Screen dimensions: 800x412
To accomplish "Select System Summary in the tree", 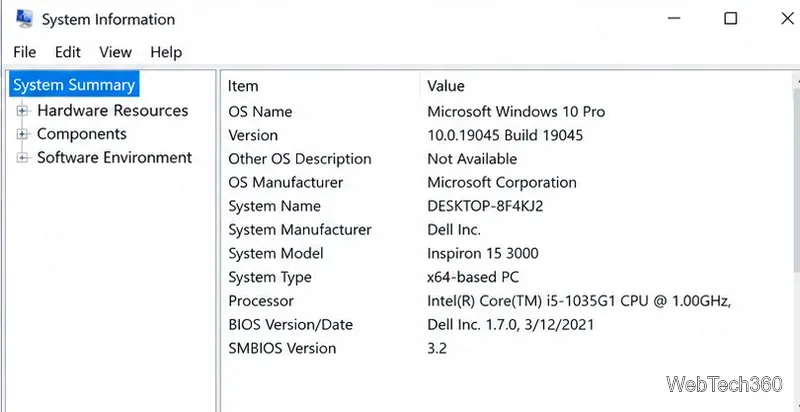I will click(x=74, y=85).
